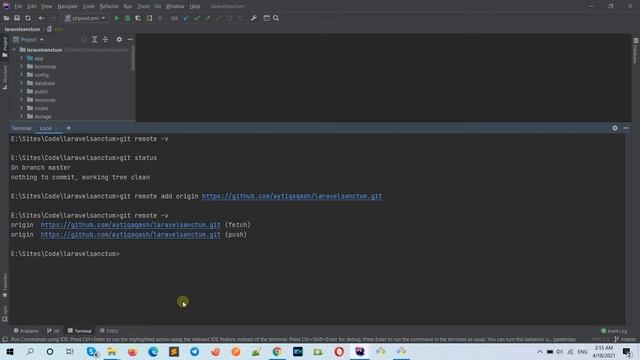Click the Run with Coverage icon
This screenshot has width=640, height=360.
[x=138, y=18]
